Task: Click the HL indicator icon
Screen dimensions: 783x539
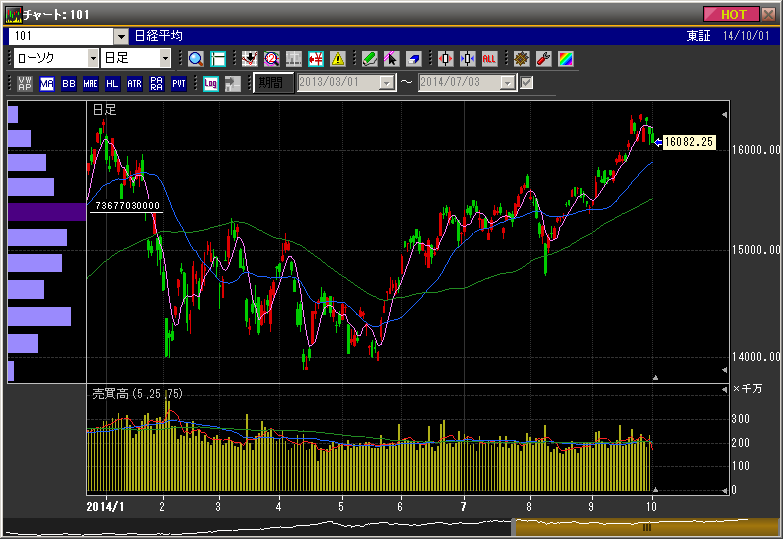Action: click(112, 83)
